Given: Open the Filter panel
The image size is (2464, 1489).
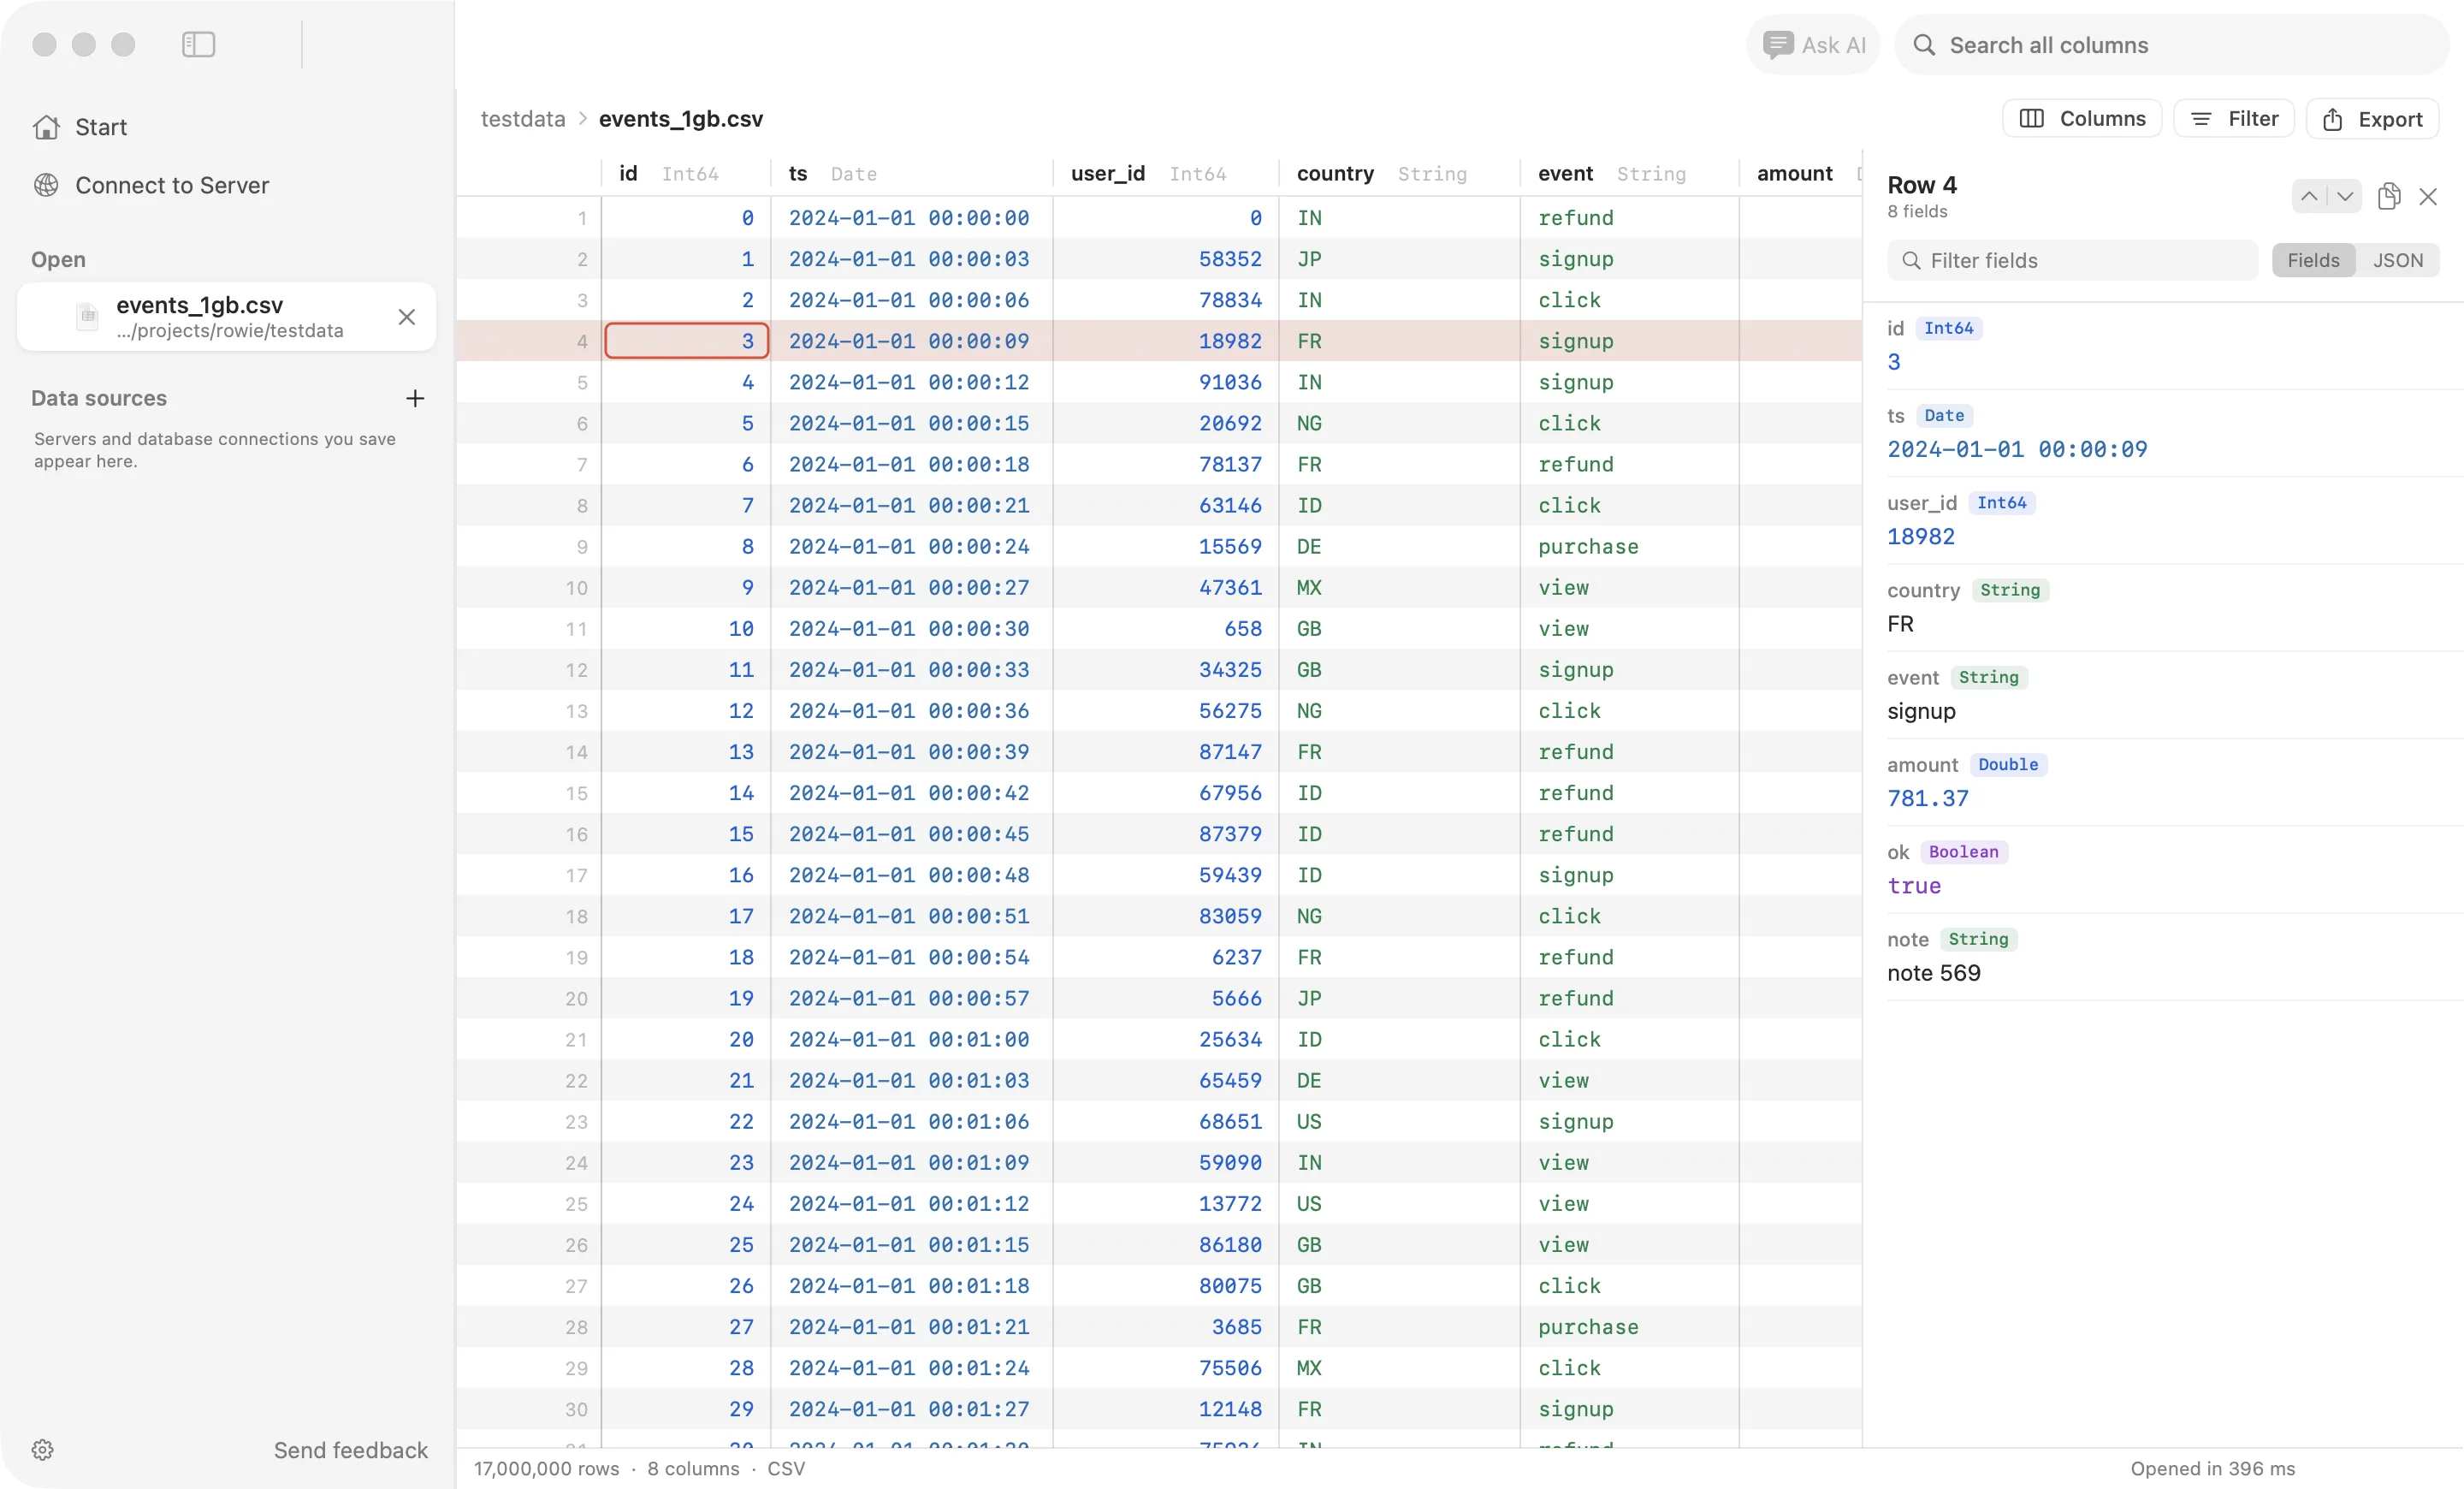Looking at the screenshot, I should tap(2233, 118).
